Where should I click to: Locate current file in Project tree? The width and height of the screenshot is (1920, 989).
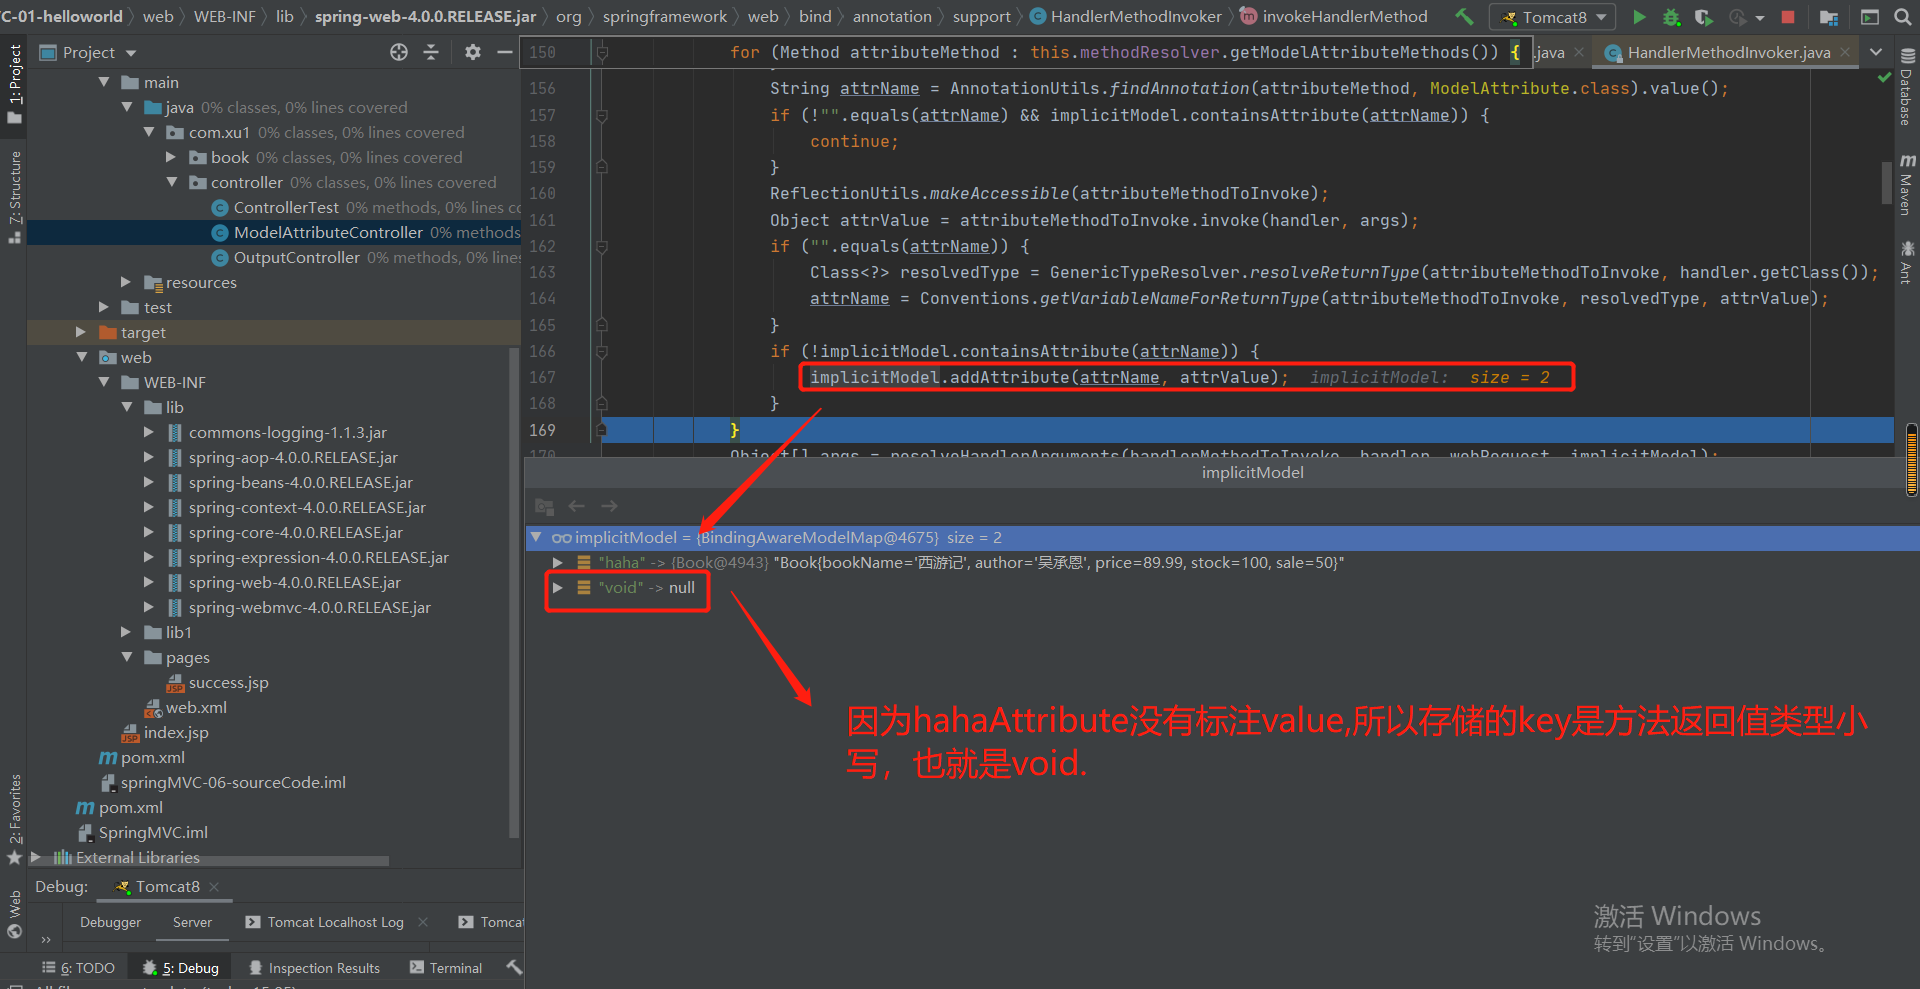coord(399,52)
